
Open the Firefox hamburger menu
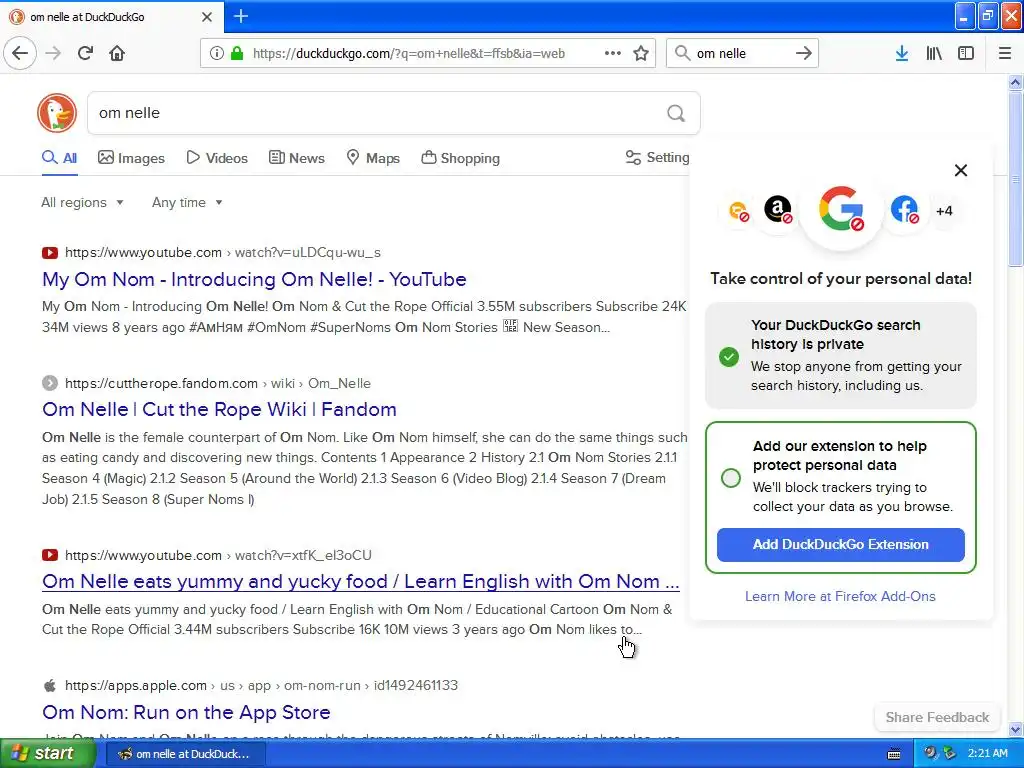(x=1005, y=53)
